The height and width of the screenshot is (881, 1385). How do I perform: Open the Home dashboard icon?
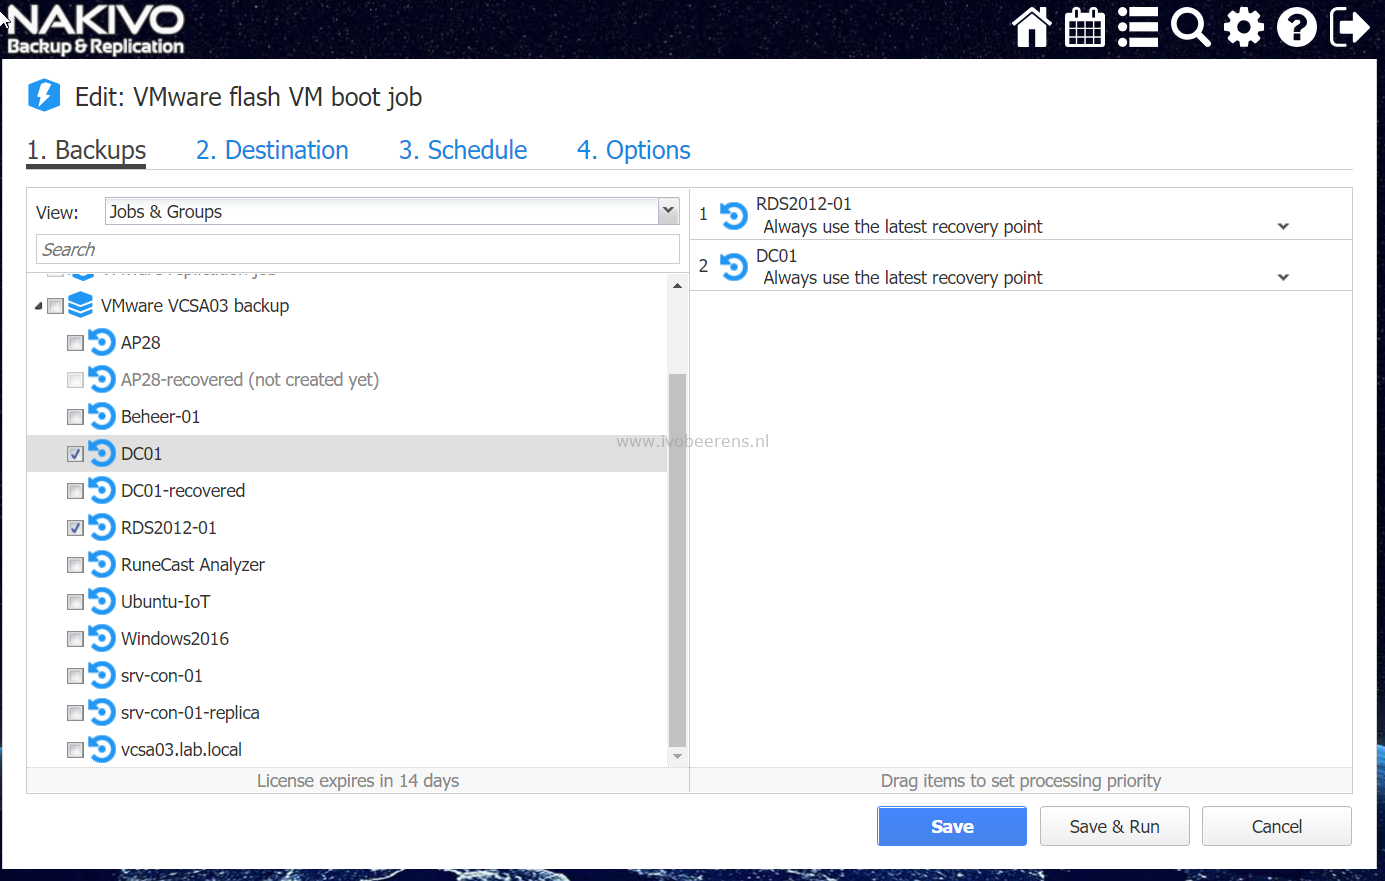click(x=1032, y=28)
